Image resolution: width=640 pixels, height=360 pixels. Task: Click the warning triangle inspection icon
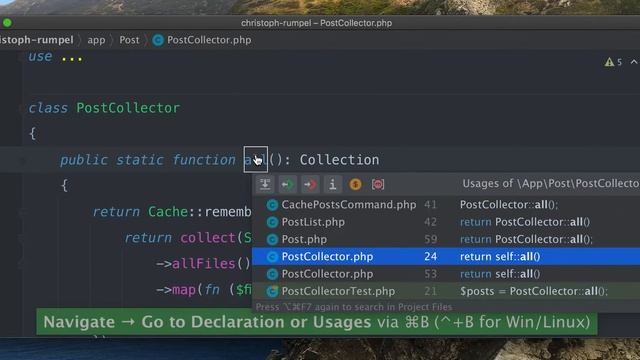click(x=609, y=62)
